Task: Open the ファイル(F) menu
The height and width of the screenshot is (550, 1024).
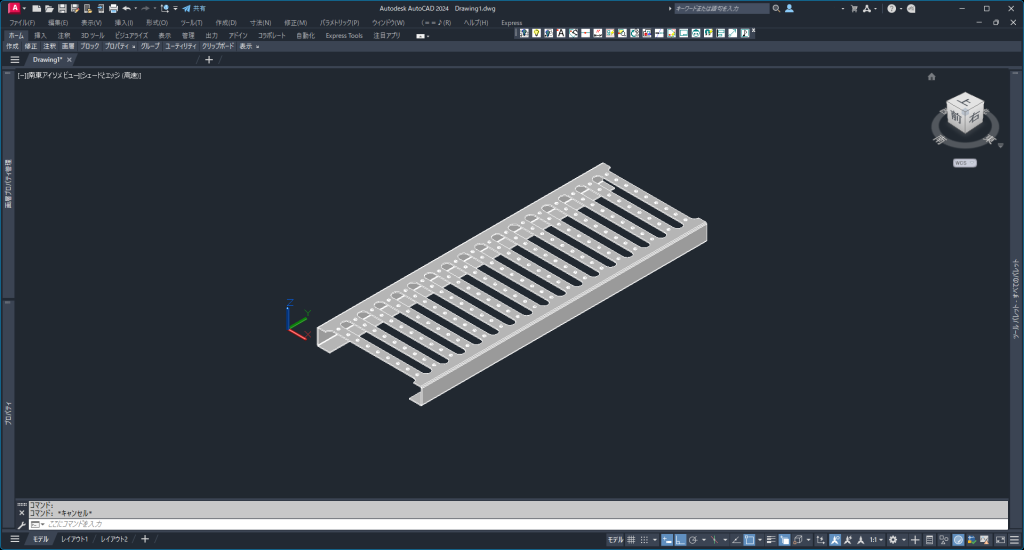Action: [22, 22]
